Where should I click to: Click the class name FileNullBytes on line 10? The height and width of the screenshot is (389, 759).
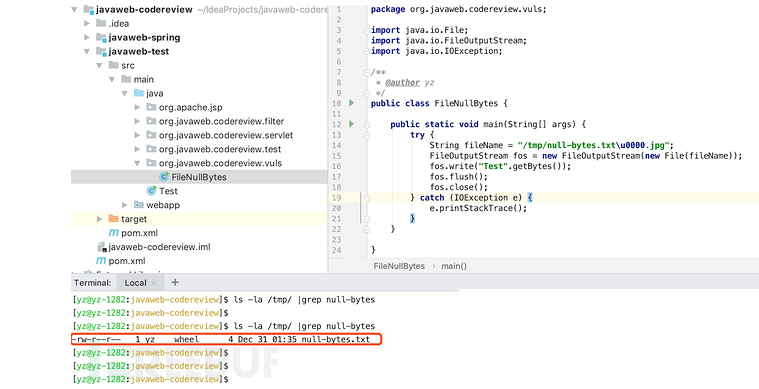pyautogui.click(x=466, y=104)
